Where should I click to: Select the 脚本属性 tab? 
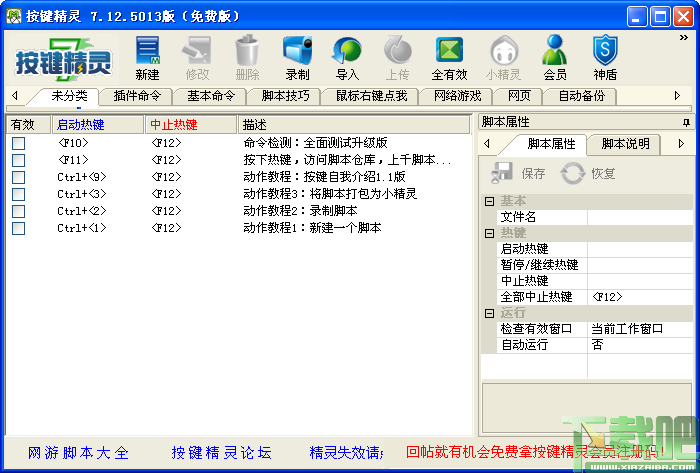pyautogui.click(x=551, y=144)
